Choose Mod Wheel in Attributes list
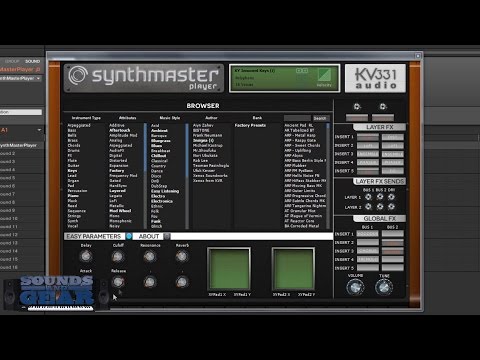Screen dimensions: 480x360 click(120, 211)
